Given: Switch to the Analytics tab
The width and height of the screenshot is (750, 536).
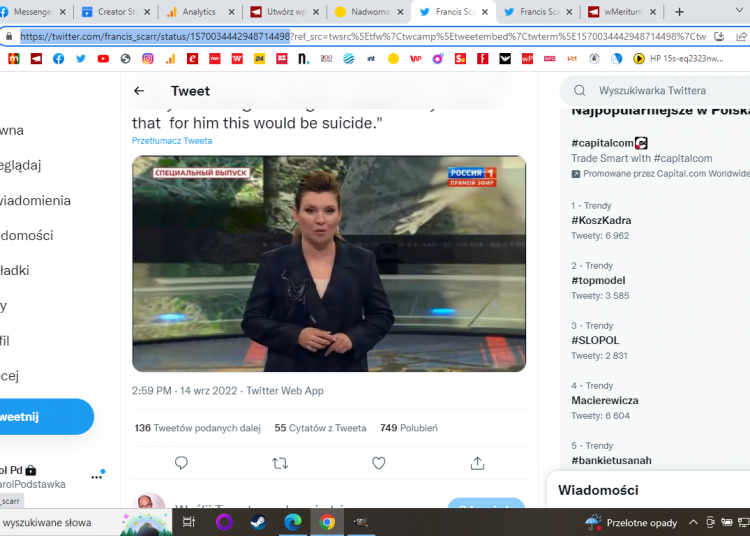Looking at the screenshot, I should pos(196,12).
